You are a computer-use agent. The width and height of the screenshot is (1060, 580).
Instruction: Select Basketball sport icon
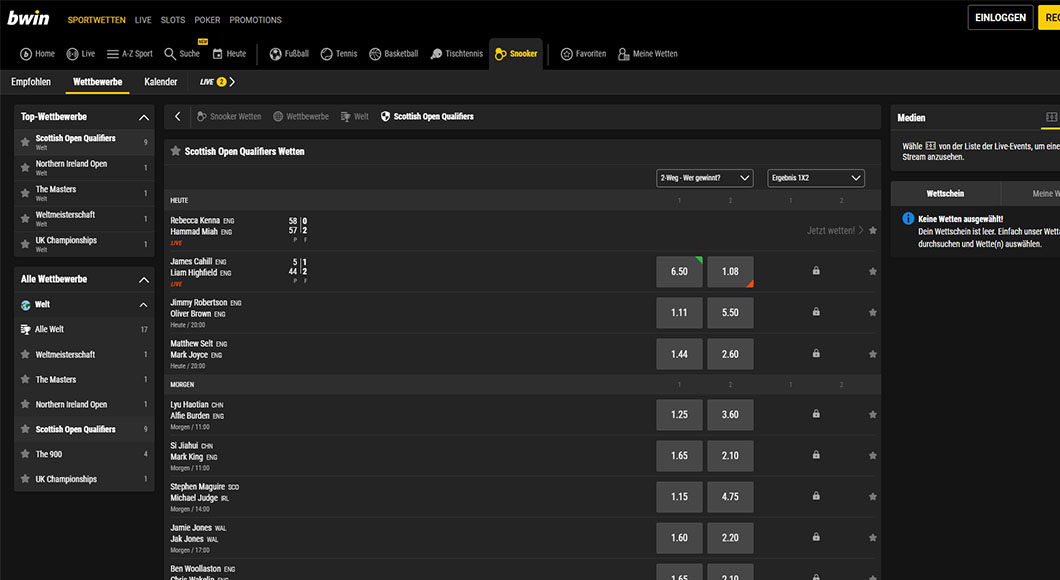point(375,54)
